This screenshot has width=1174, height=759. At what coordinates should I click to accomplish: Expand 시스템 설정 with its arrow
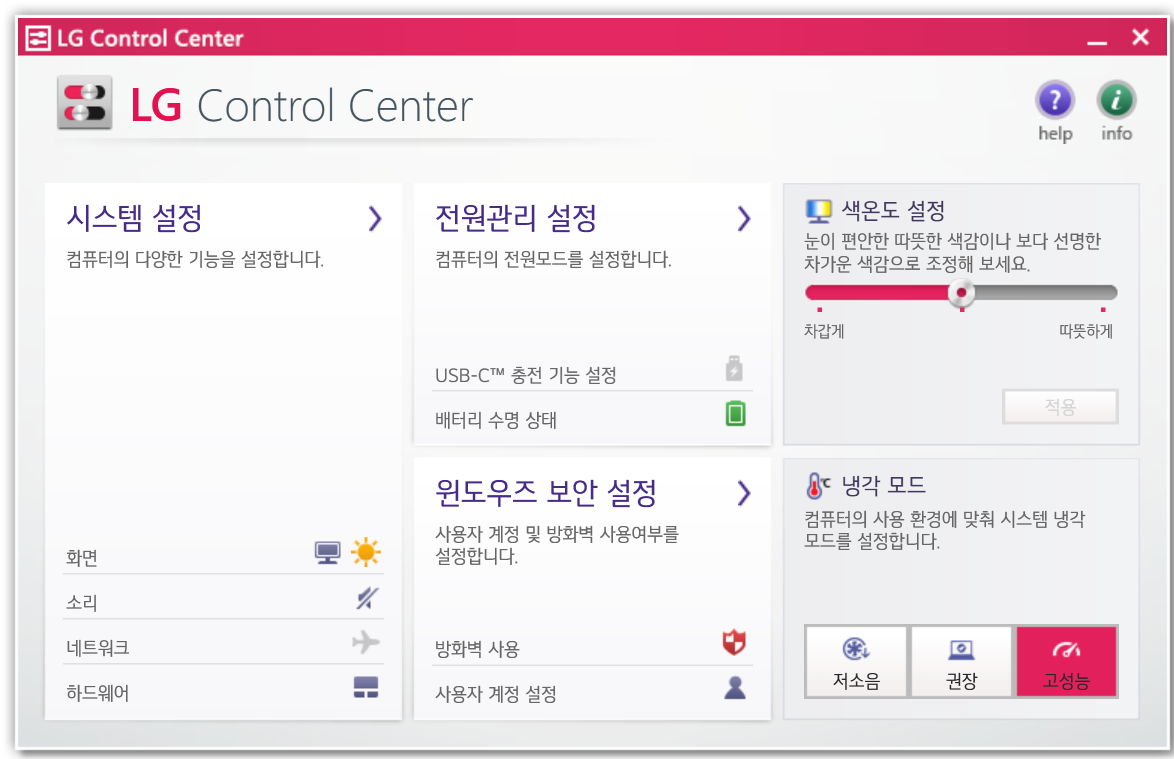pos(375,219)
